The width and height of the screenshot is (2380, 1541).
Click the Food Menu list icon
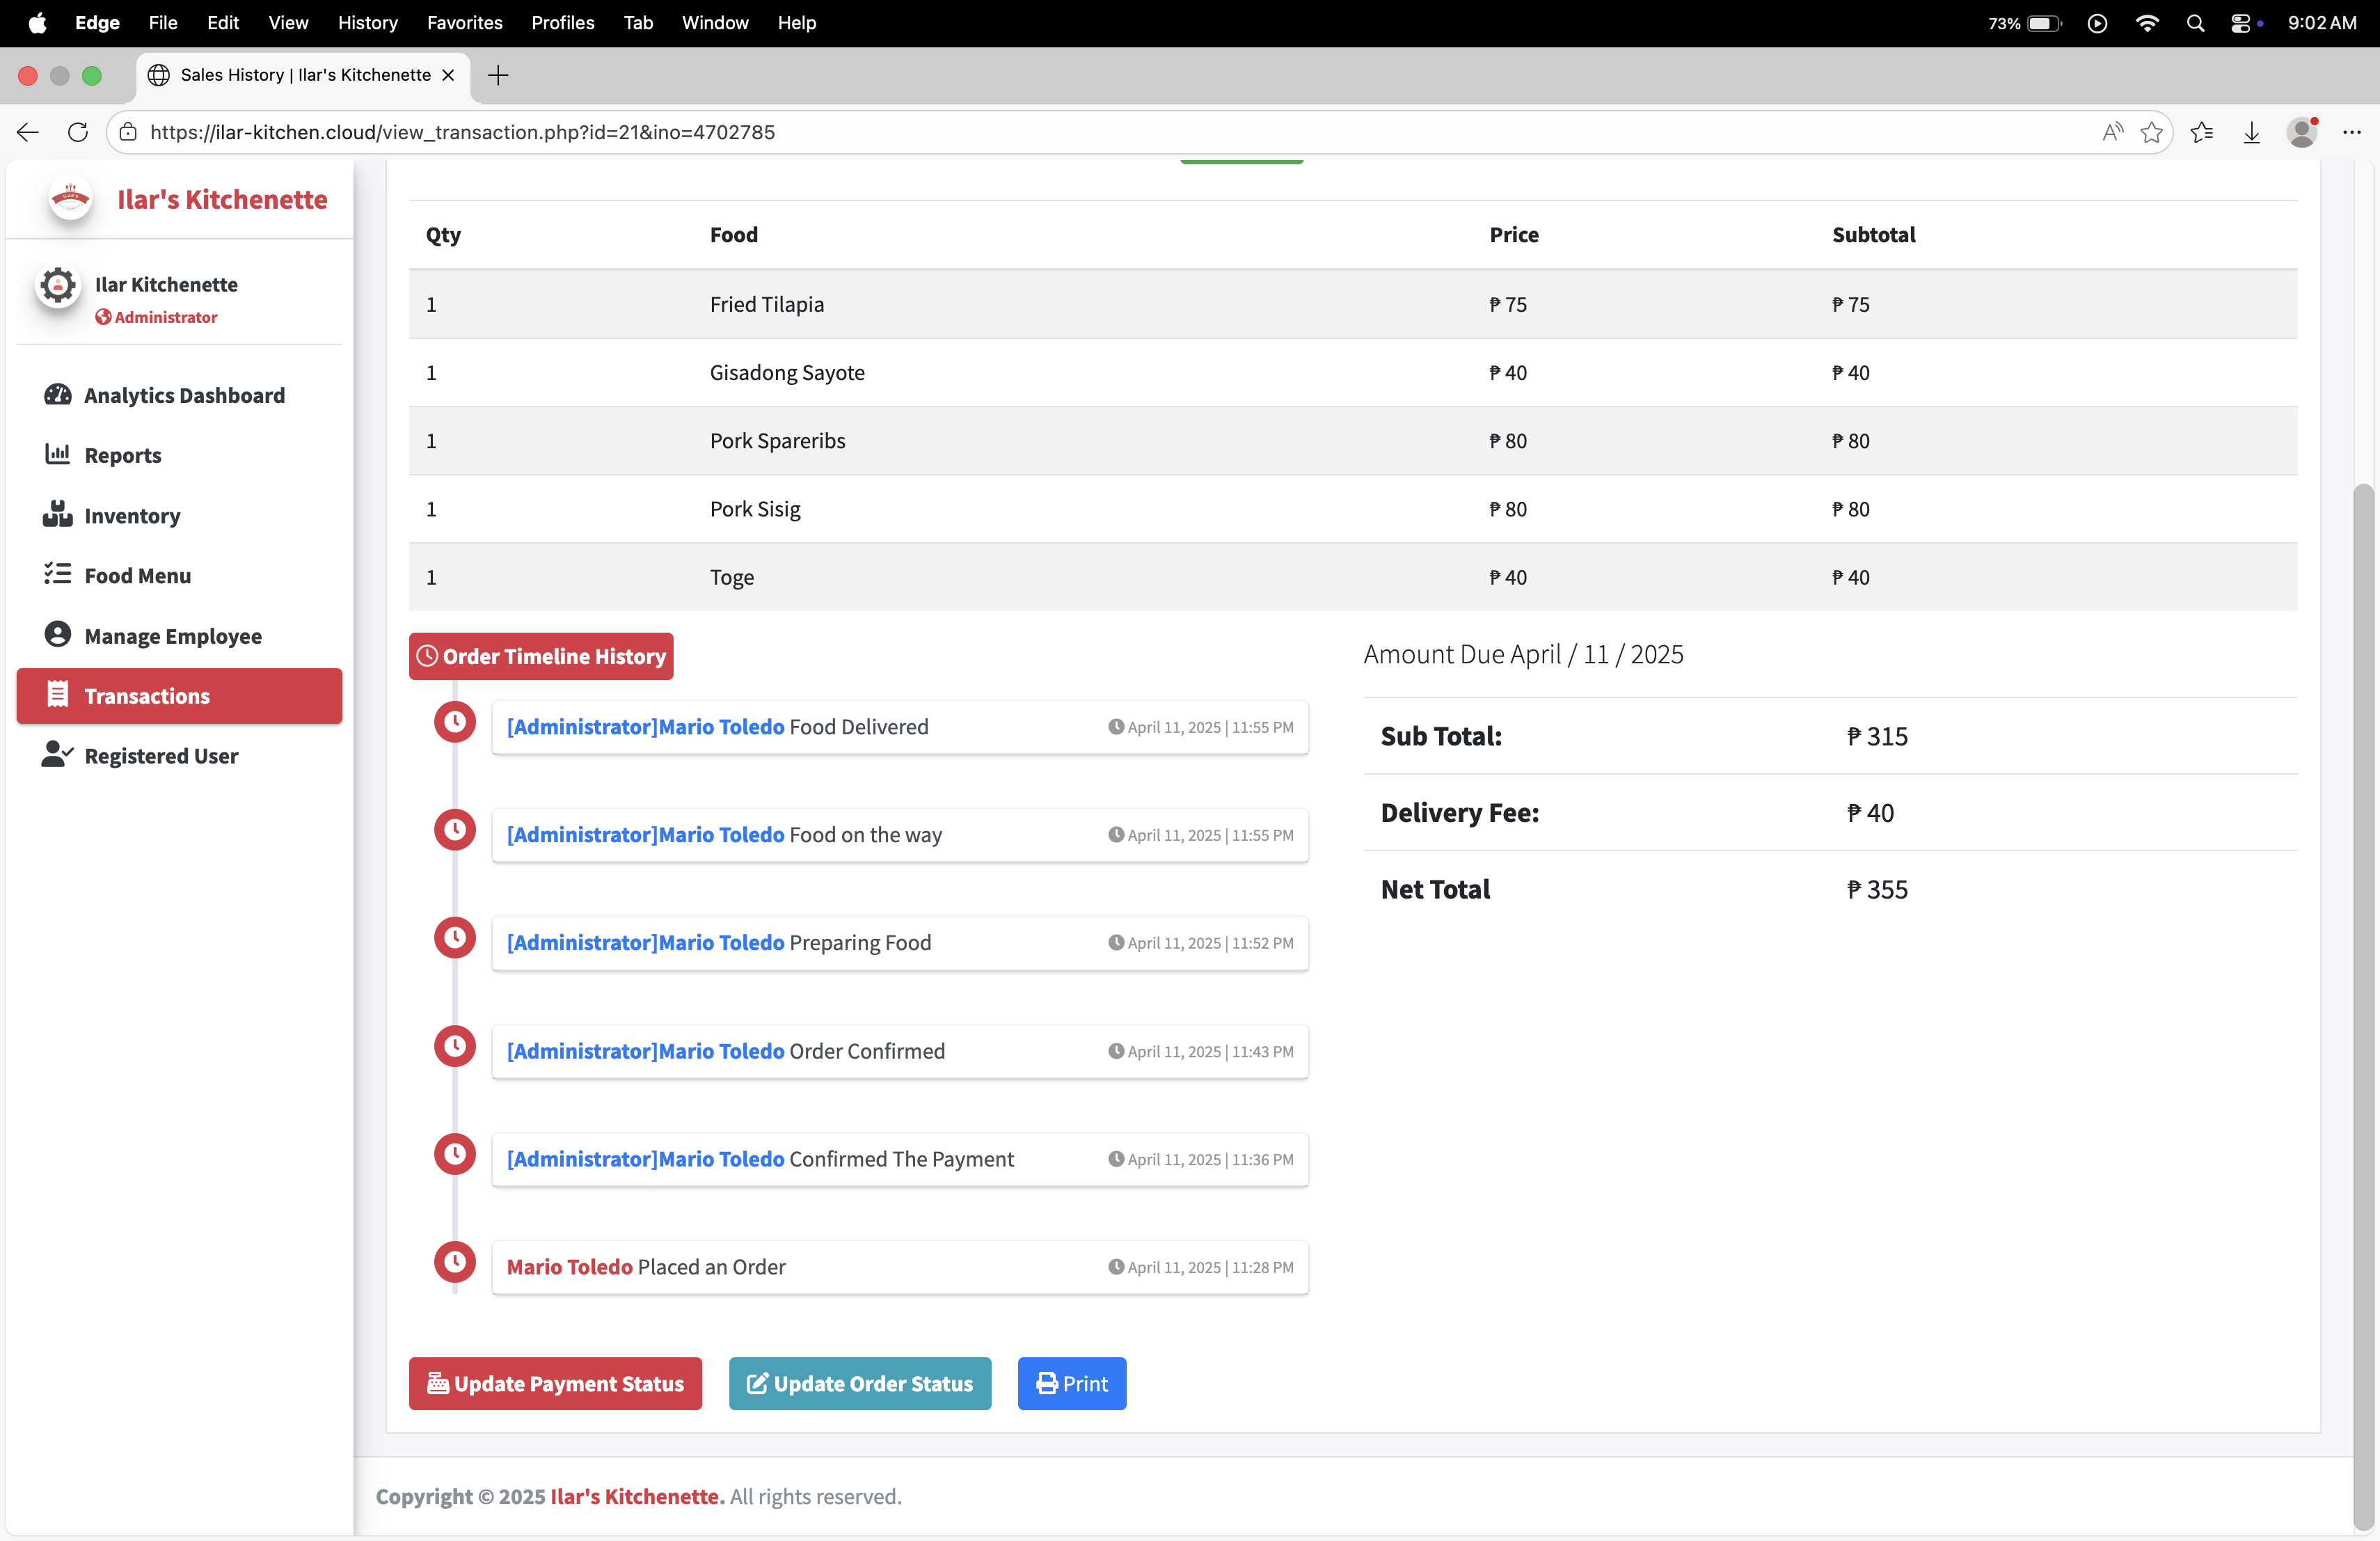click(57, 574)
